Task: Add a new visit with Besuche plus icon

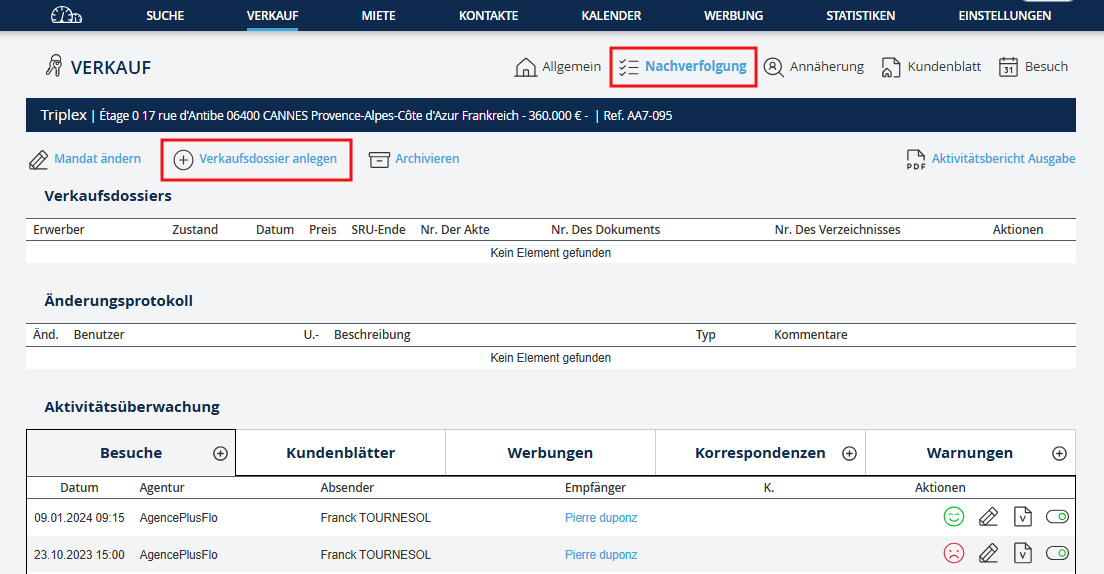Action: coord(220,453)
